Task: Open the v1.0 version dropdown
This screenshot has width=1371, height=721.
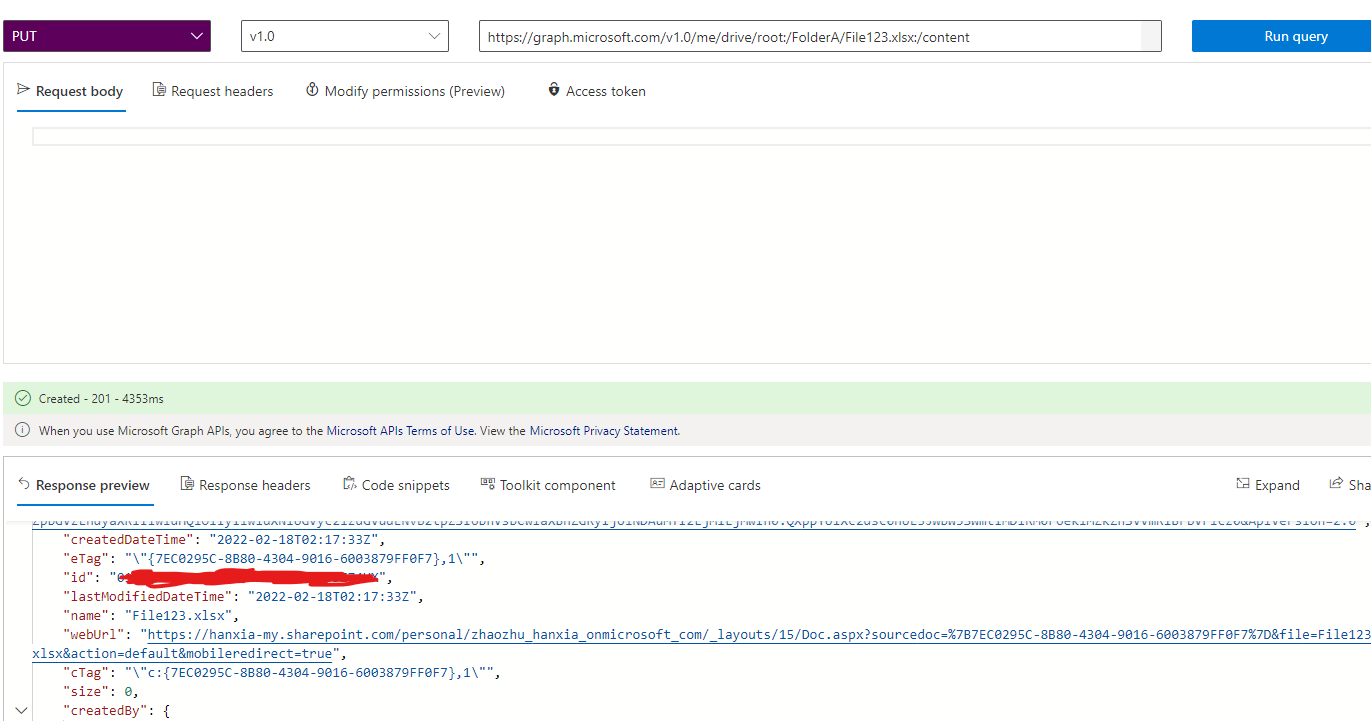Action: coord(345,36)
